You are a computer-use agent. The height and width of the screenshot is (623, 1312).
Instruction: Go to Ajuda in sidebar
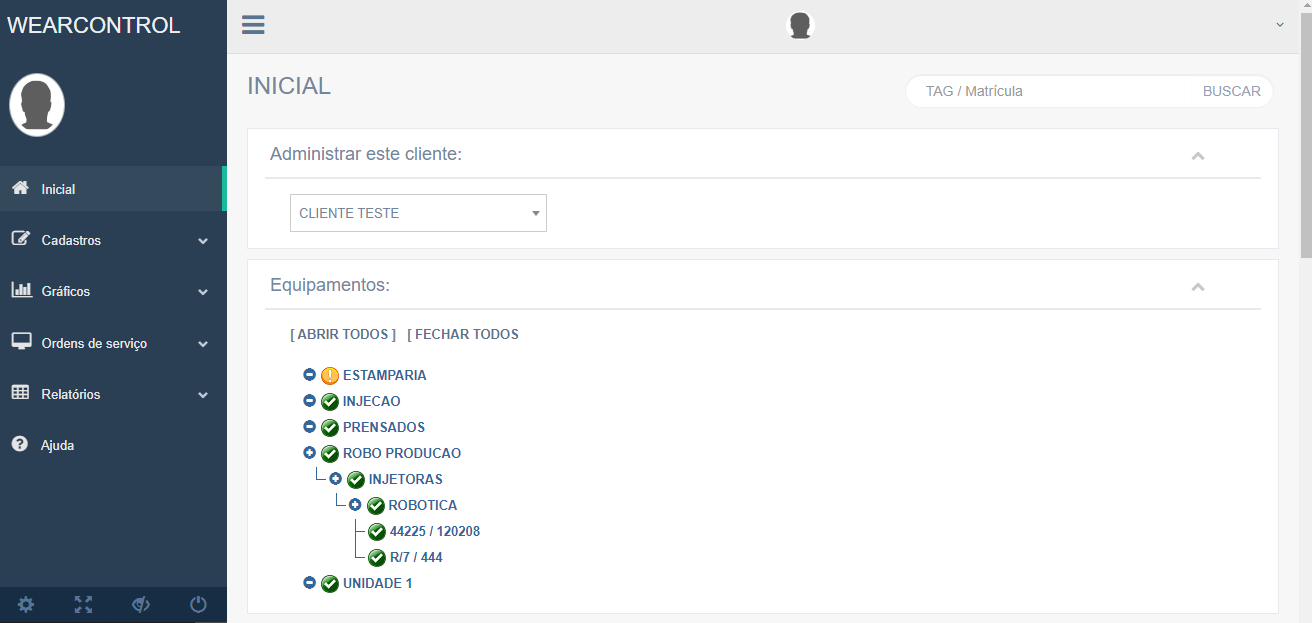point(57,445)
